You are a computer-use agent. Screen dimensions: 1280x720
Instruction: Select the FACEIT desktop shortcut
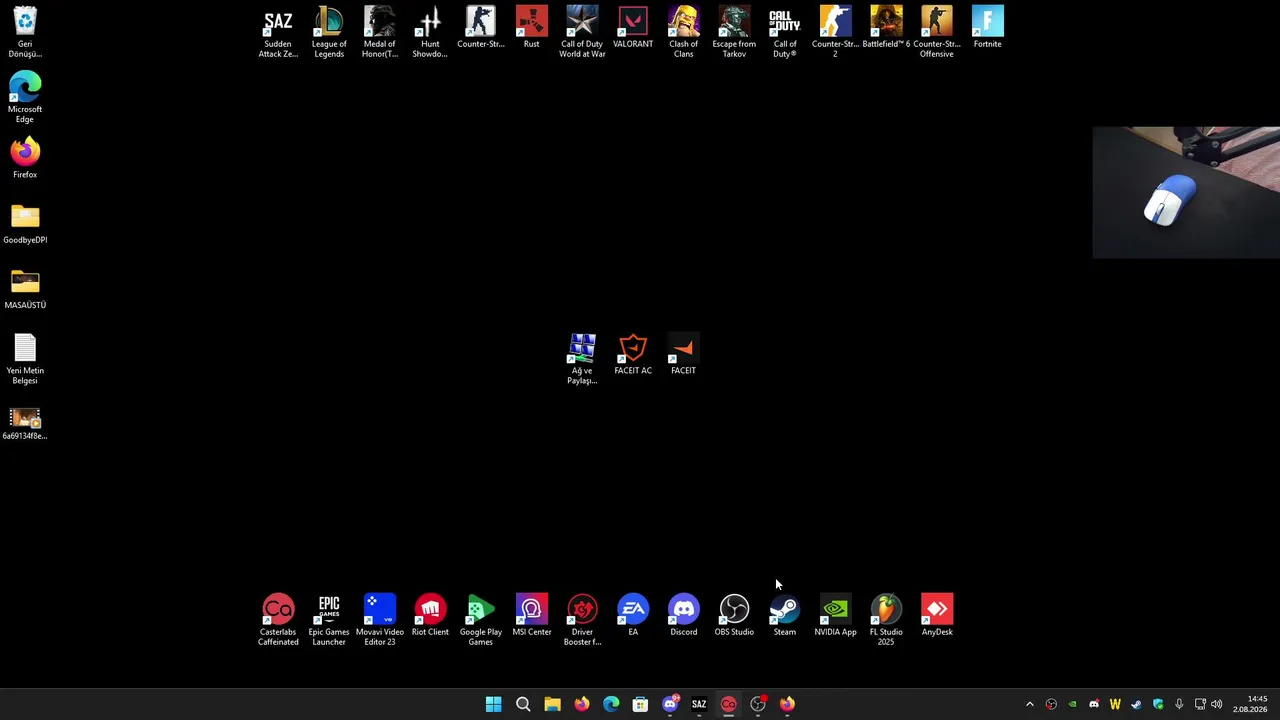pyautogui.click(x=683, y=354)
